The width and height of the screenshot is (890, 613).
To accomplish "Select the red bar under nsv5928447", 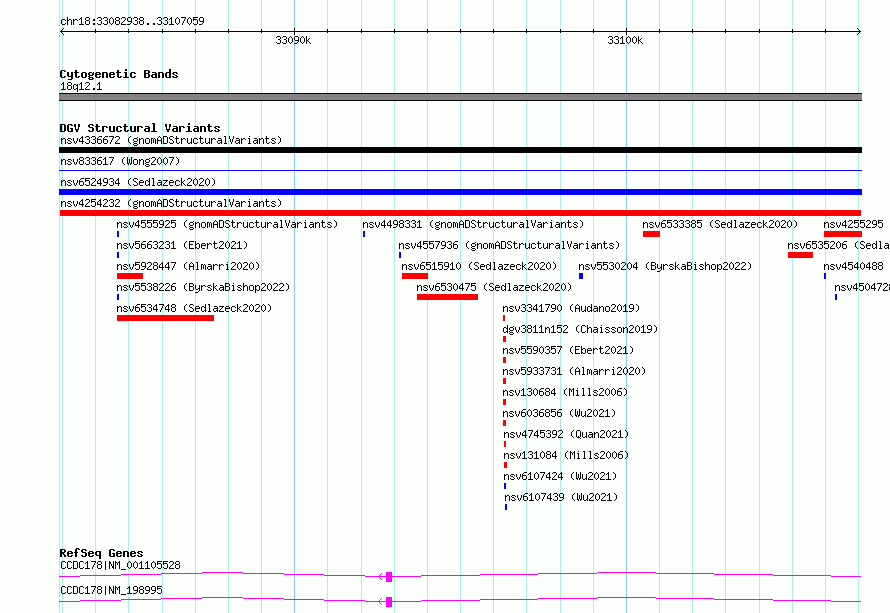I will (x=130, y=276).
